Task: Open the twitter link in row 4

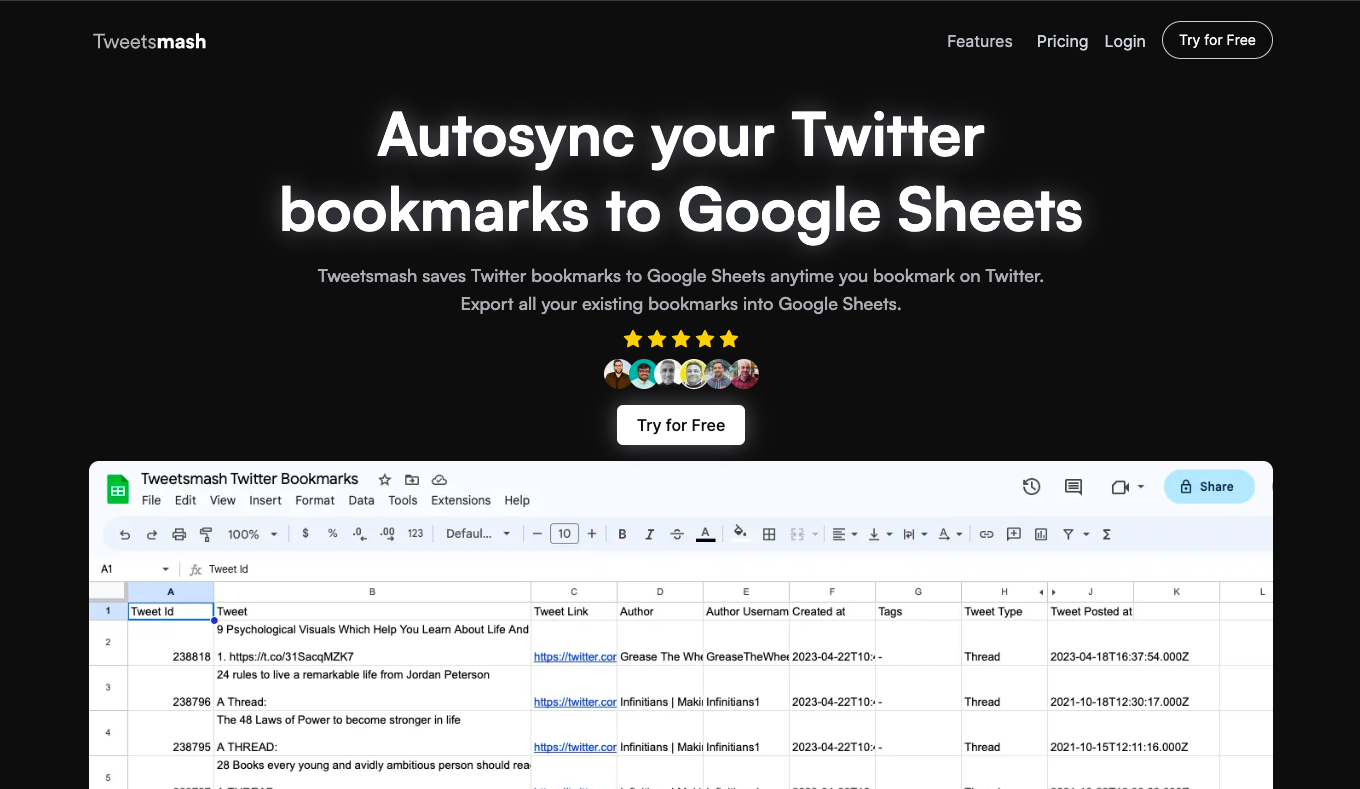Action: [x=575, y=747]
